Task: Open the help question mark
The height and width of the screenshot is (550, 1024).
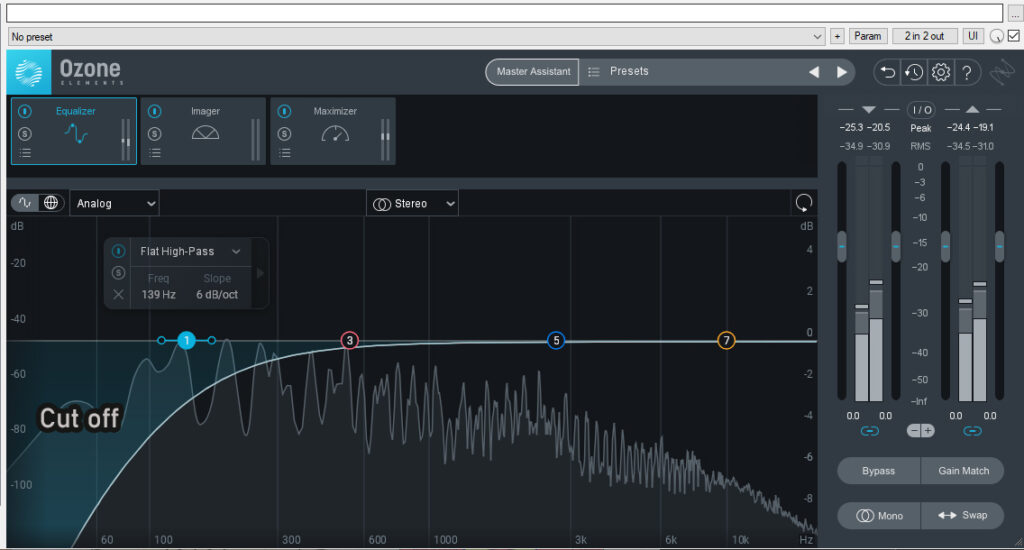Action: [967, 73]
